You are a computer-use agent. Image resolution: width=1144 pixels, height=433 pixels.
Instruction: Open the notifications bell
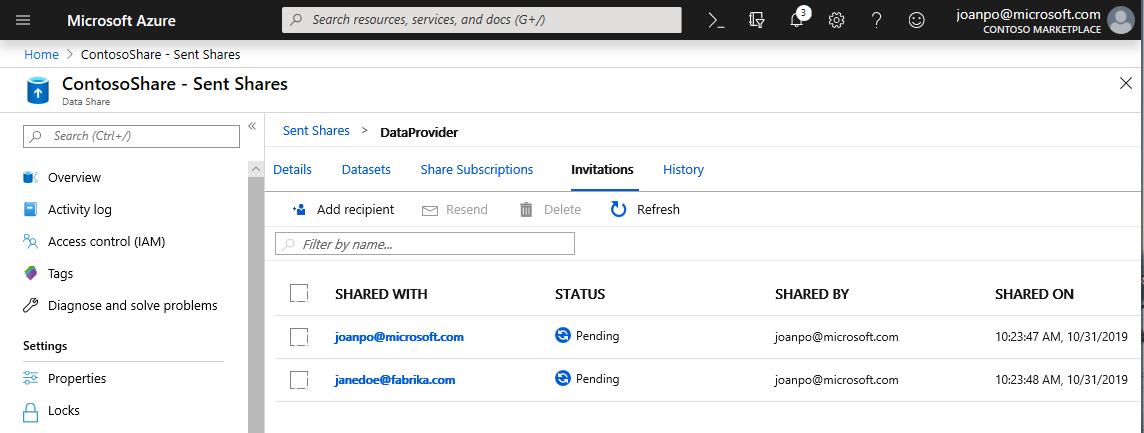797,20
